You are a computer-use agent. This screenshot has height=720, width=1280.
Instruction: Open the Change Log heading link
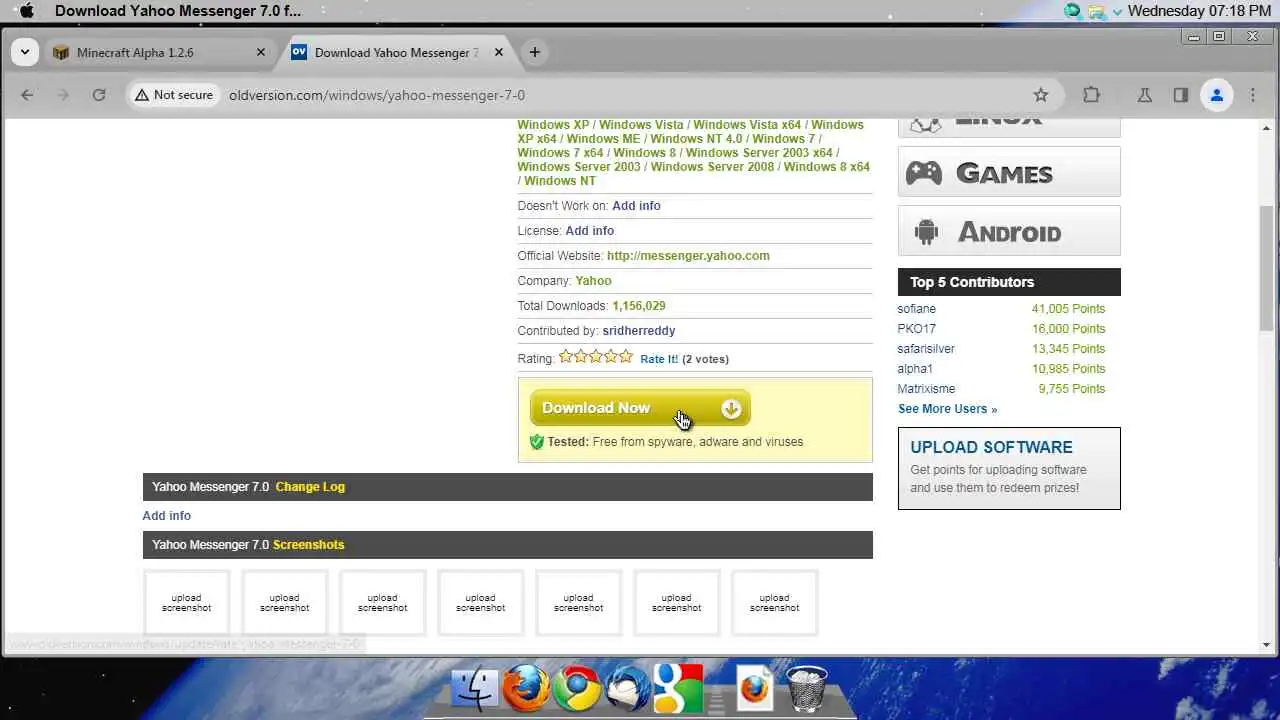[310, 487]
